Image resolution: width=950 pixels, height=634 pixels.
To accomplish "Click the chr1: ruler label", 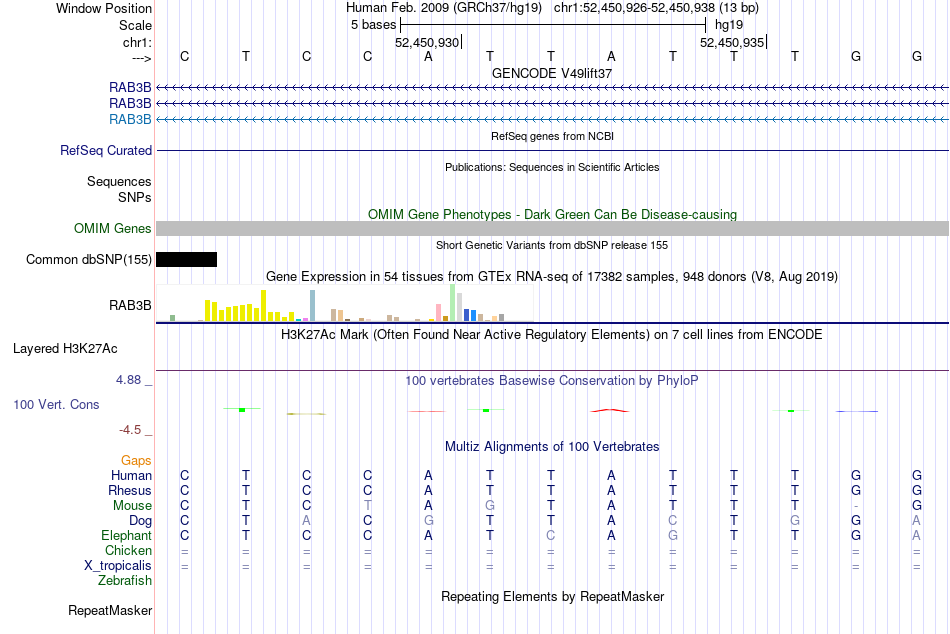I will [137, 42].
